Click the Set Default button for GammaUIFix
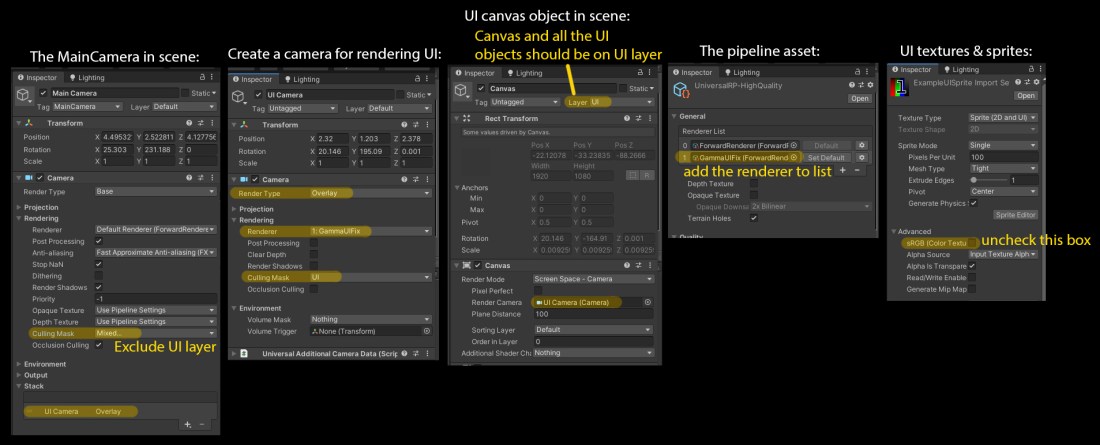Image resolution: width=1100 pixels, height=445 pixels. coord(827,157)
